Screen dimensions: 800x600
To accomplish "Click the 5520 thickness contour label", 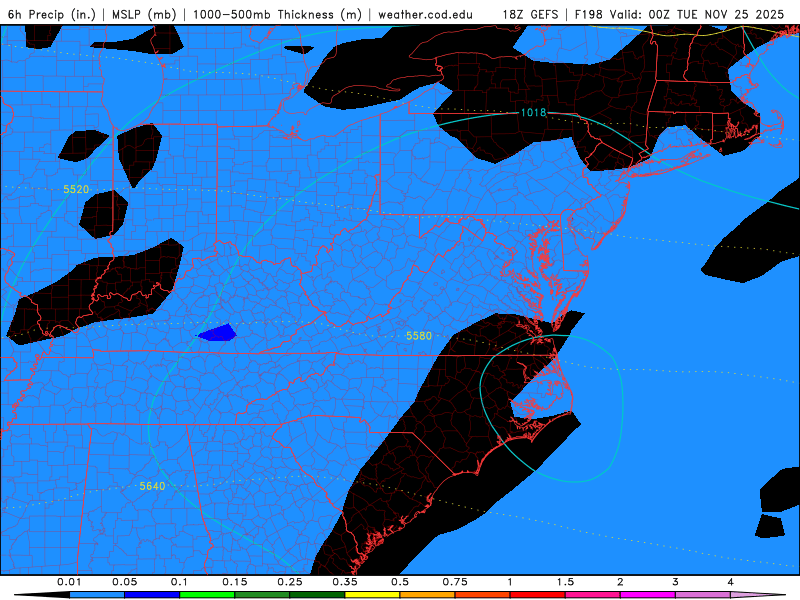I will point(76,189).
